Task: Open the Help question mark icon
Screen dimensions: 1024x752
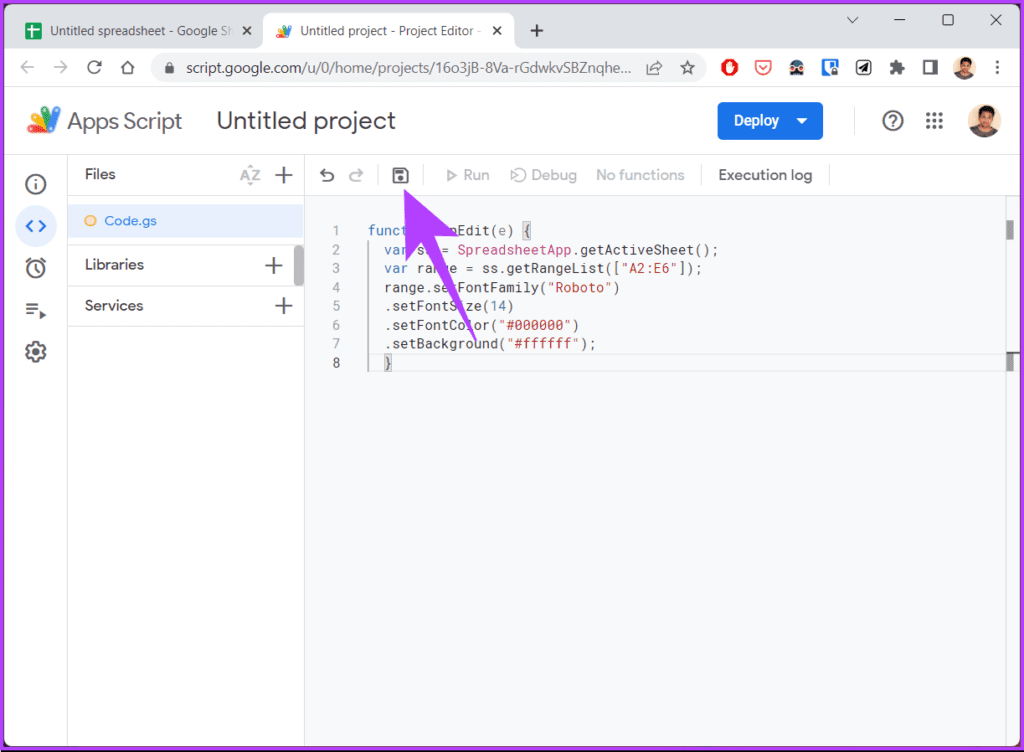Action: (893, 121)
